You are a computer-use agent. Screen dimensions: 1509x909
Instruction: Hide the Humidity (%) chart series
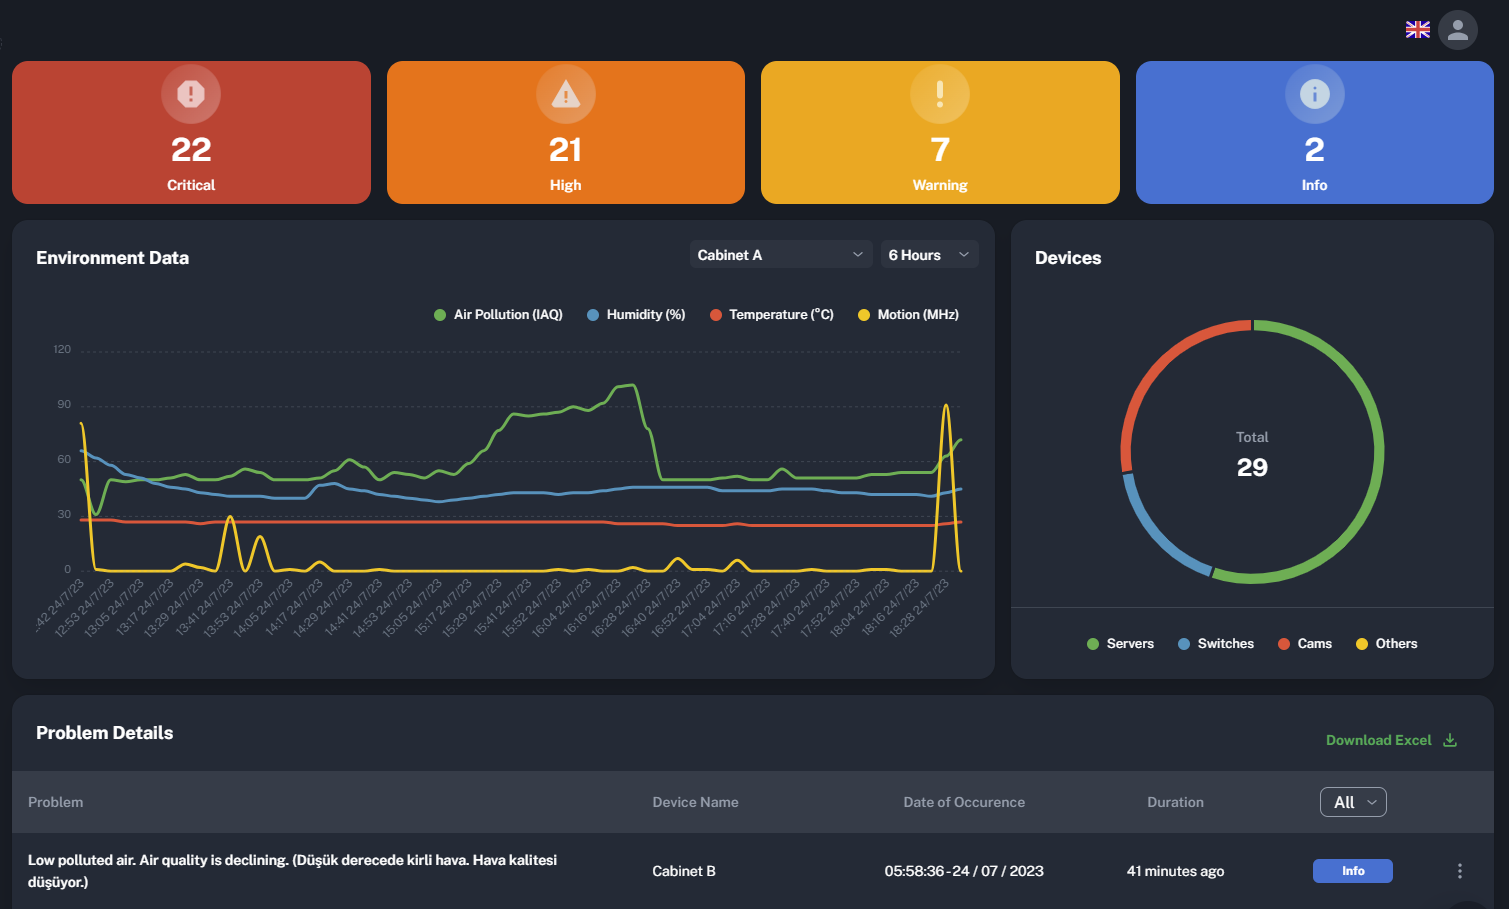pyautogui.click(x=635, y=315)
